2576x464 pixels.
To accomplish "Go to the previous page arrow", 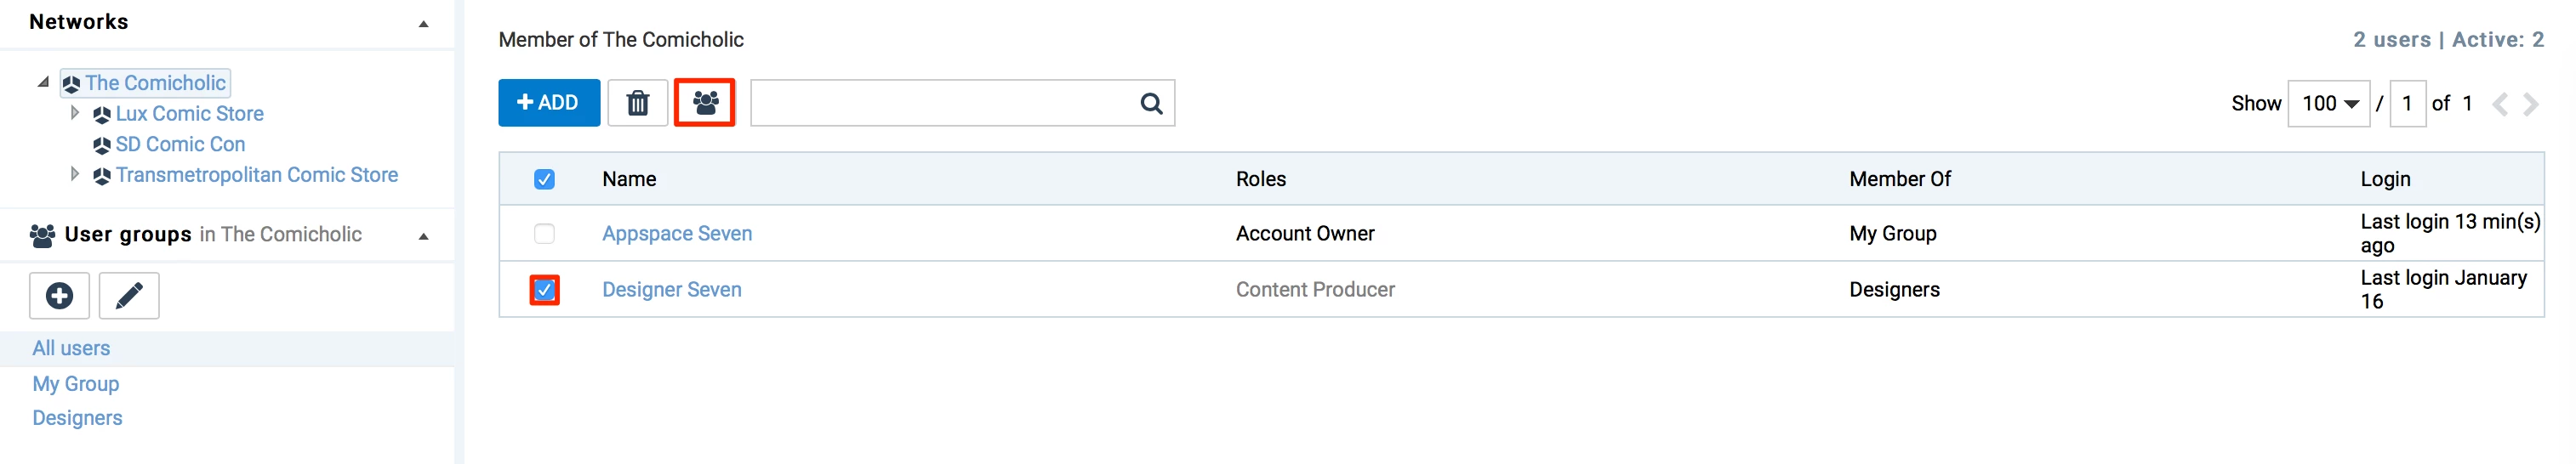I will coord(2500,104).
